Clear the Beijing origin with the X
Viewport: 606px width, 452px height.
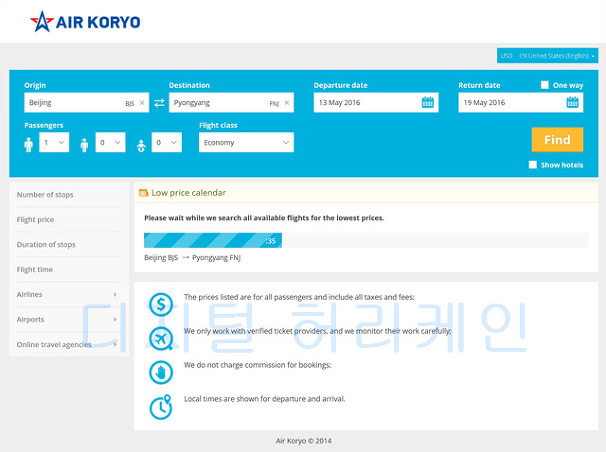[x=142, y=103]
